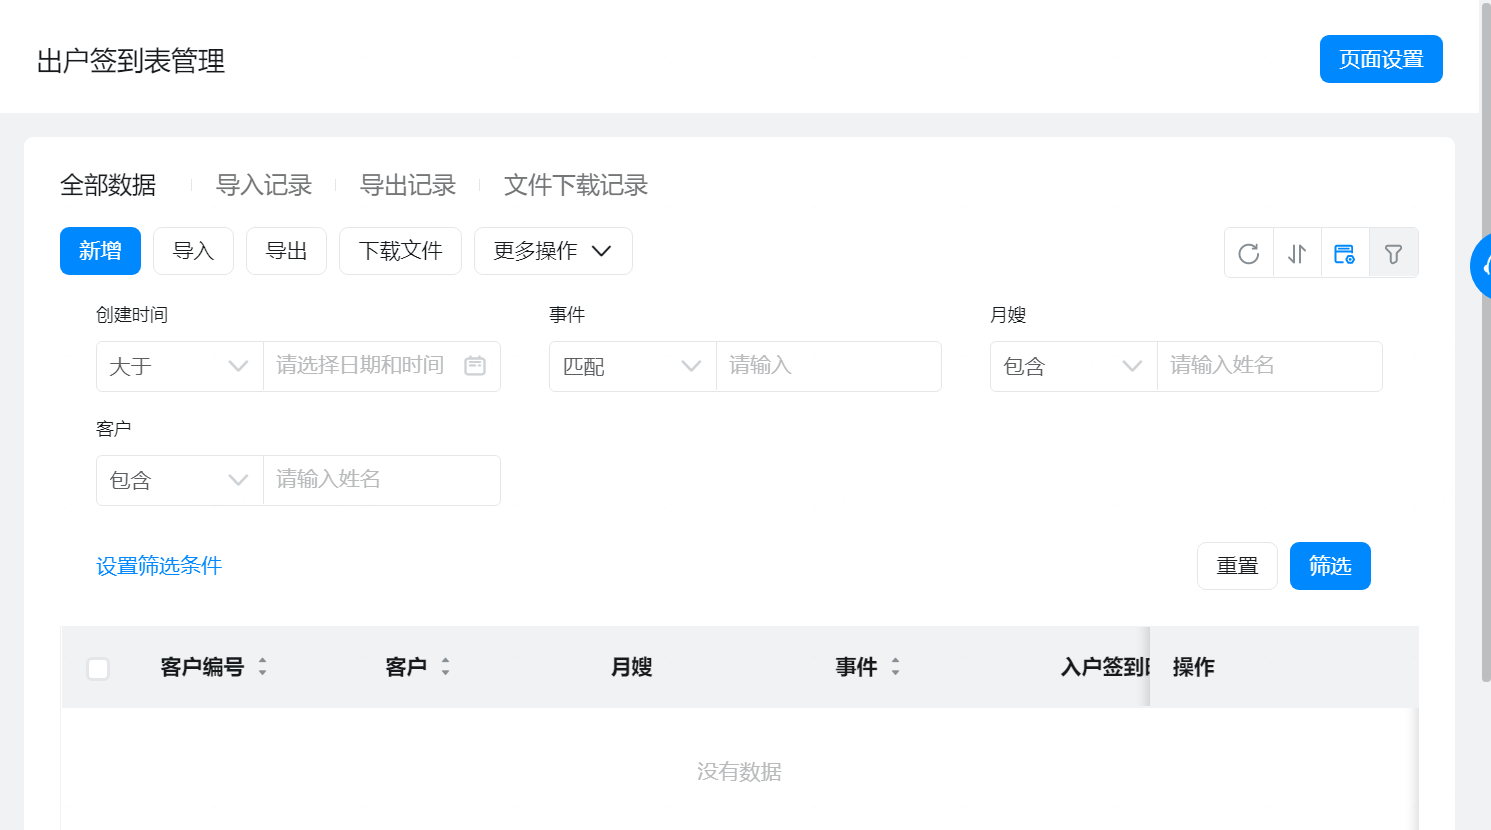
Task: Click the 入户签到 column header
Action: tap(1104, 667)
